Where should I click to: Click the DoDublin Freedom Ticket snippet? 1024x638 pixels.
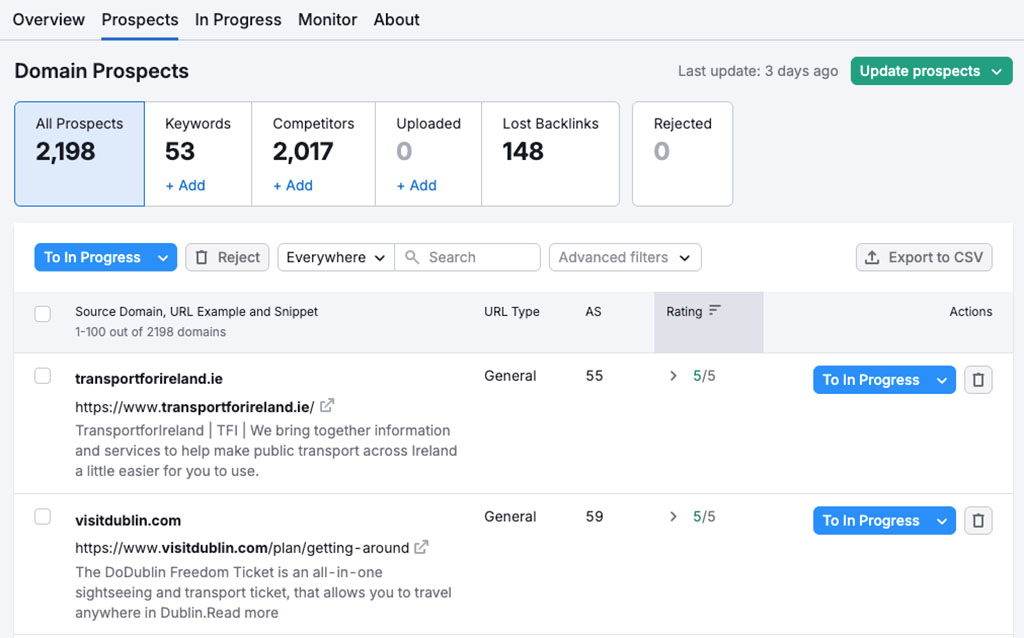tap(263, 592)
